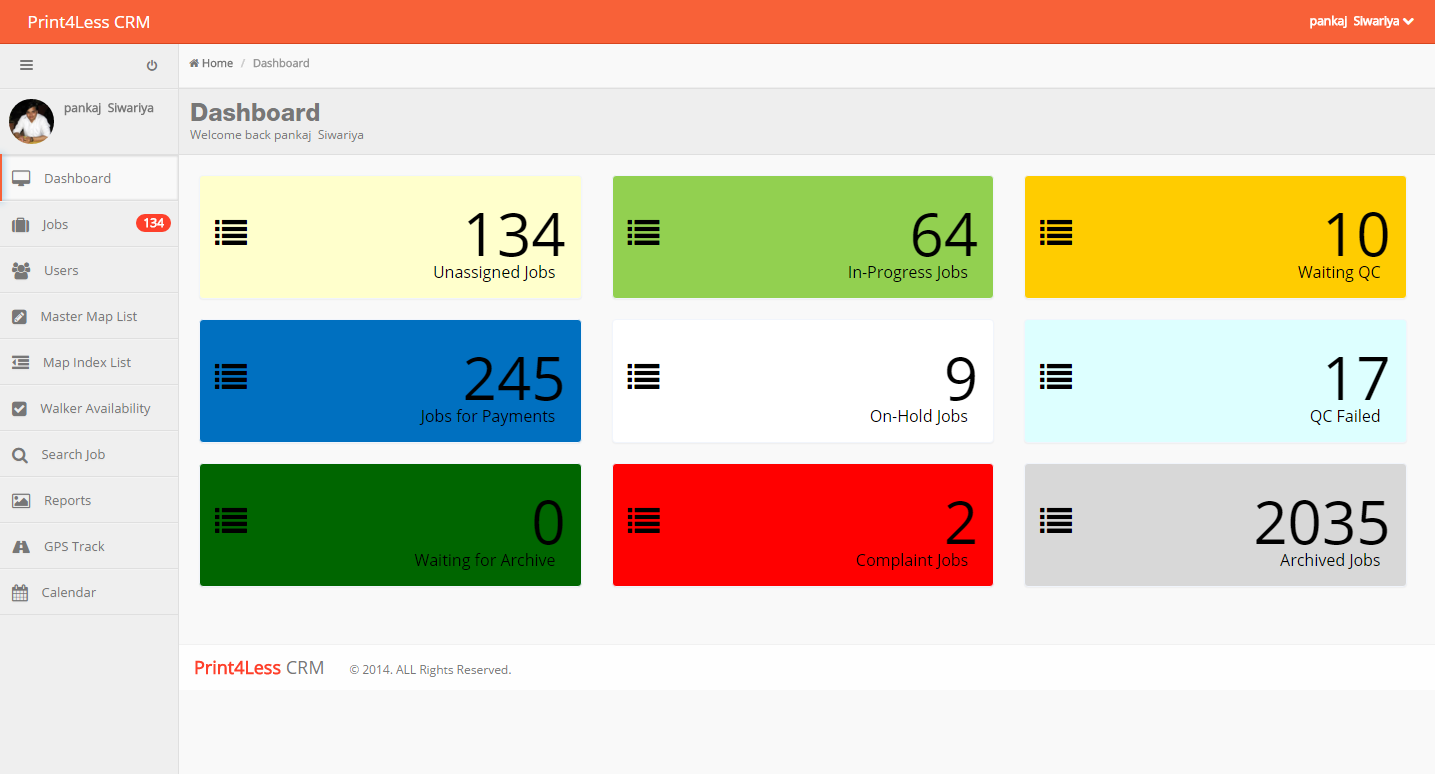Open the Archived Jobs grey tile
The width and height of the screenshot is (1435, 774).
(1215, 525)
